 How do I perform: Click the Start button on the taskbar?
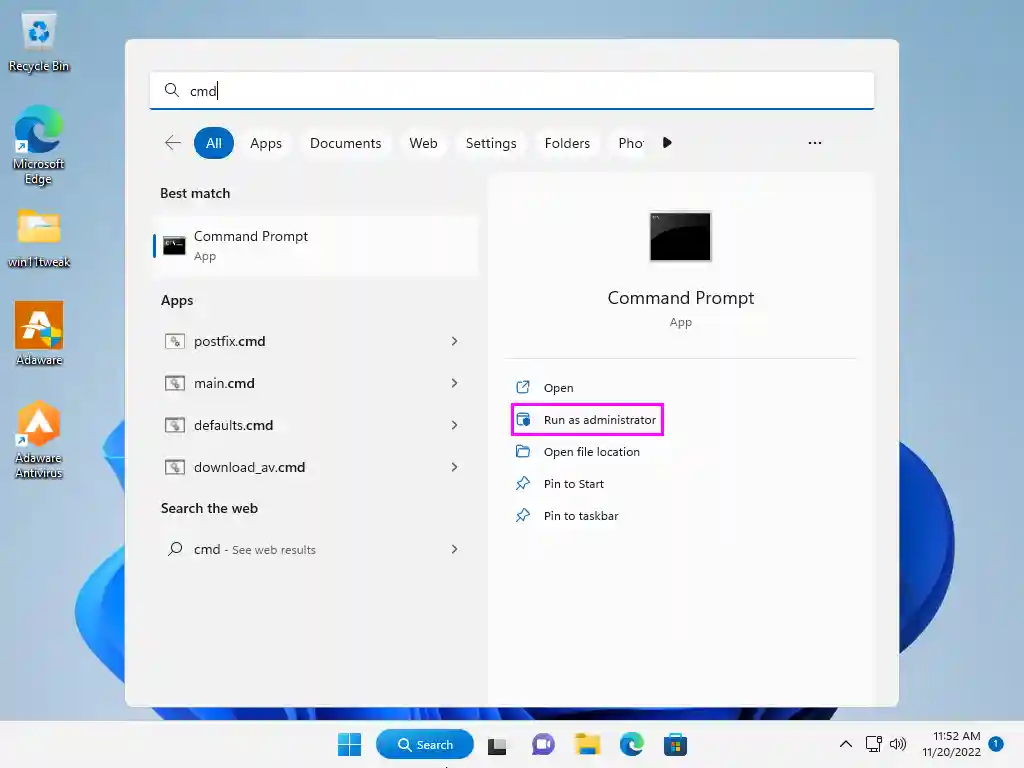click(x=349, y=744)
